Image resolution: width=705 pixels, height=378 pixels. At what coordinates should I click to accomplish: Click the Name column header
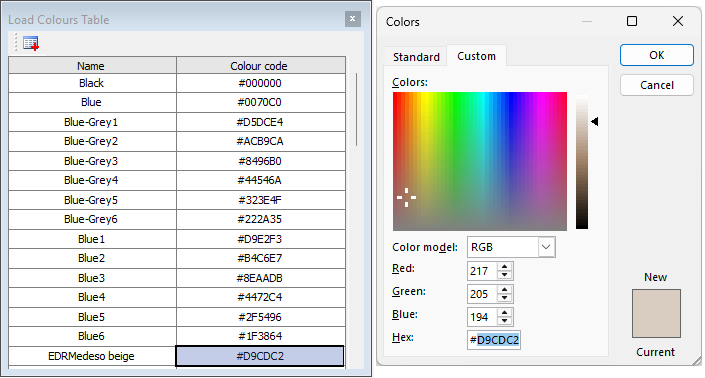click(92, 66)
